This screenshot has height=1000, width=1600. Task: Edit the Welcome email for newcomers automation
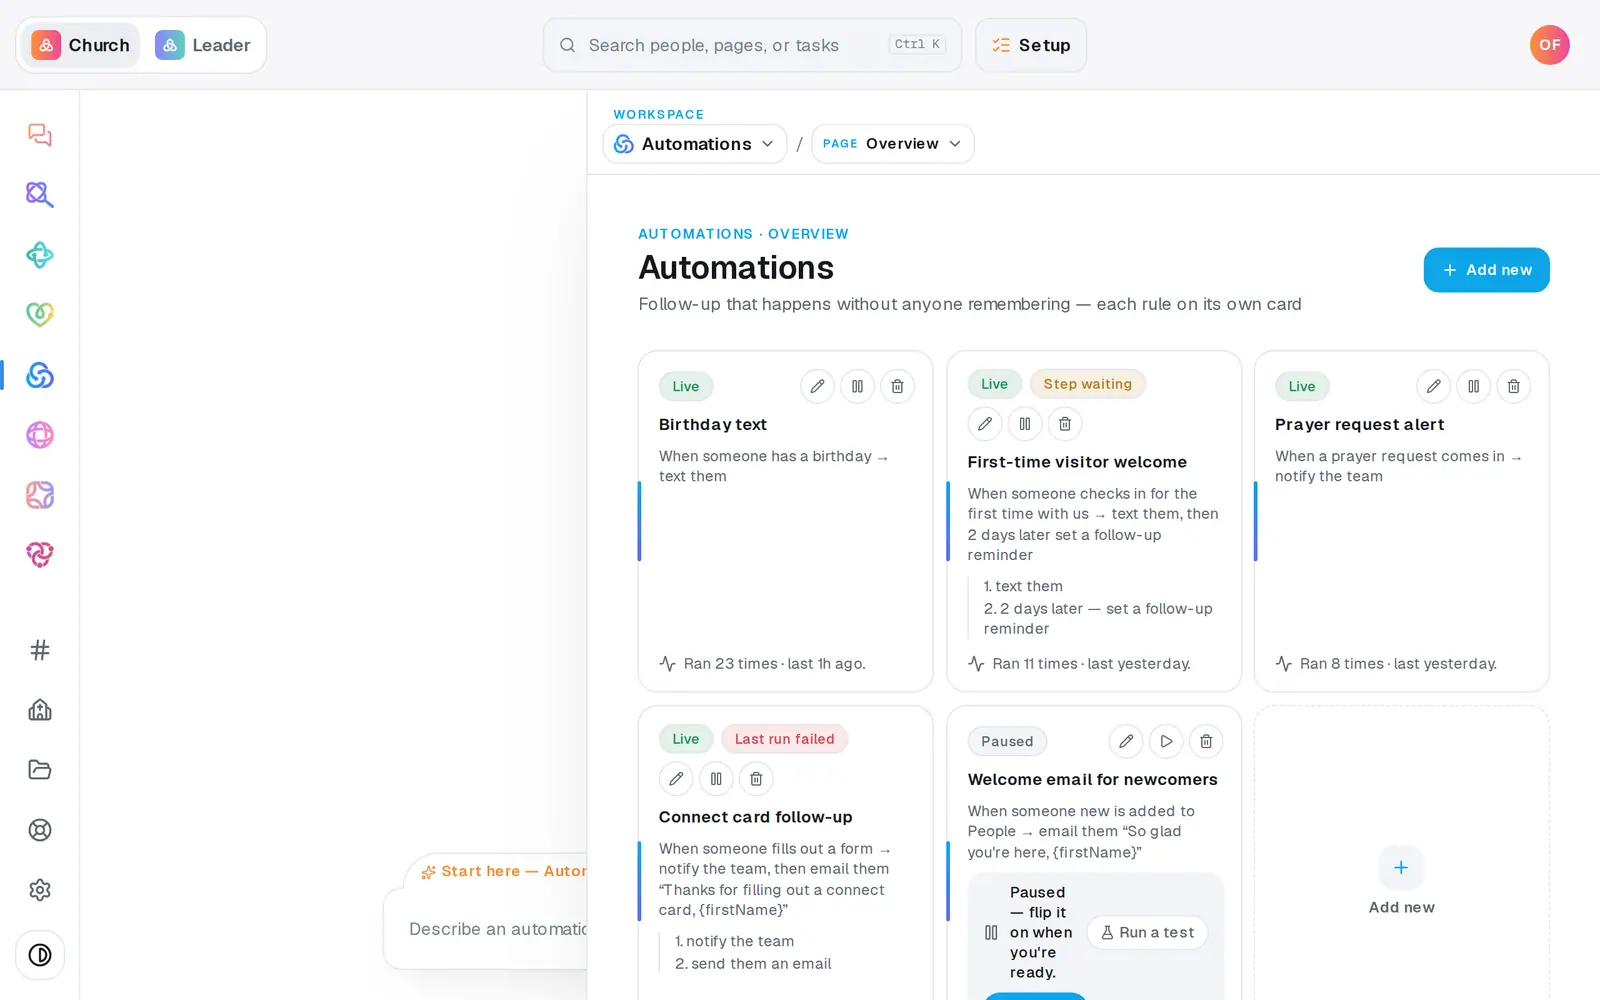1126,741
